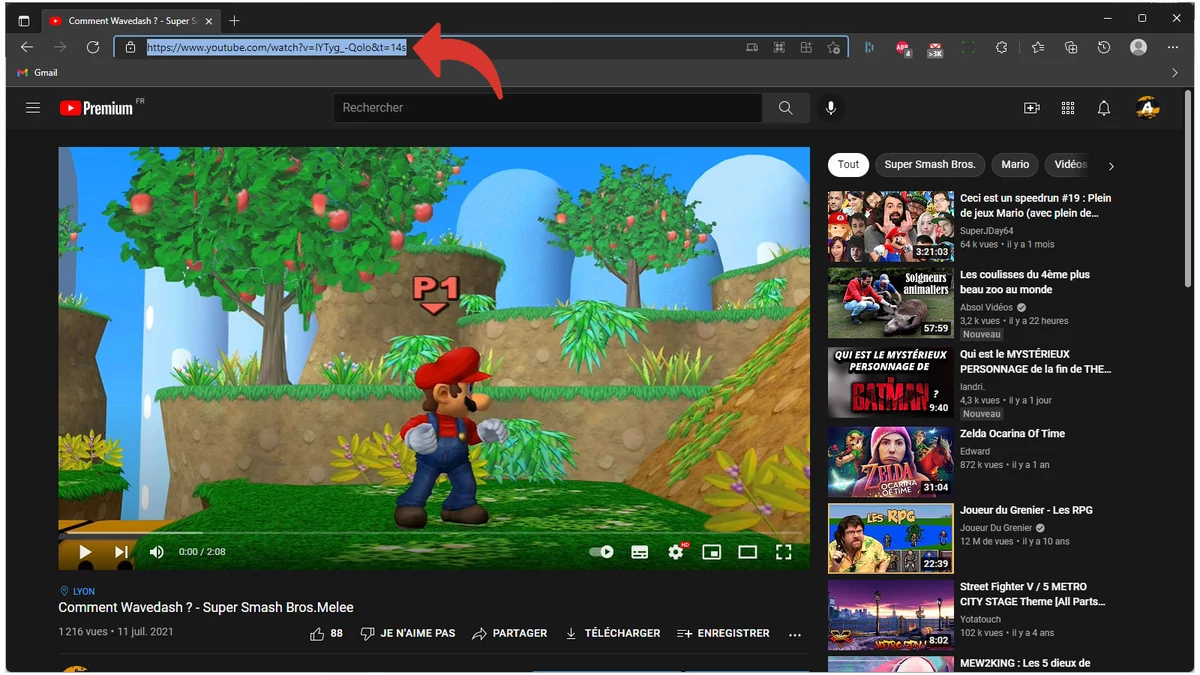Click the video seek progress bar

[x=434, y=534]
